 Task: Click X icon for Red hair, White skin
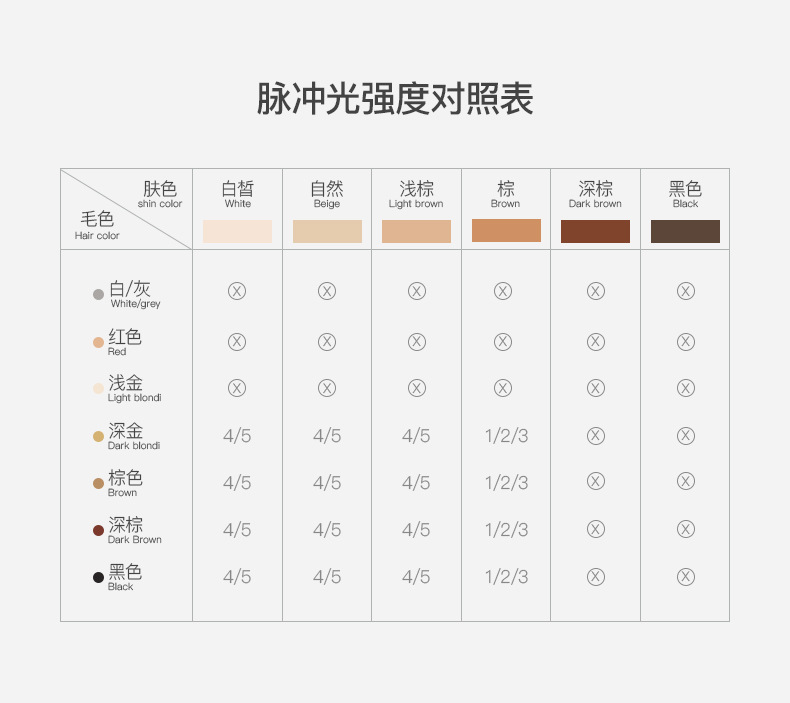237,342
